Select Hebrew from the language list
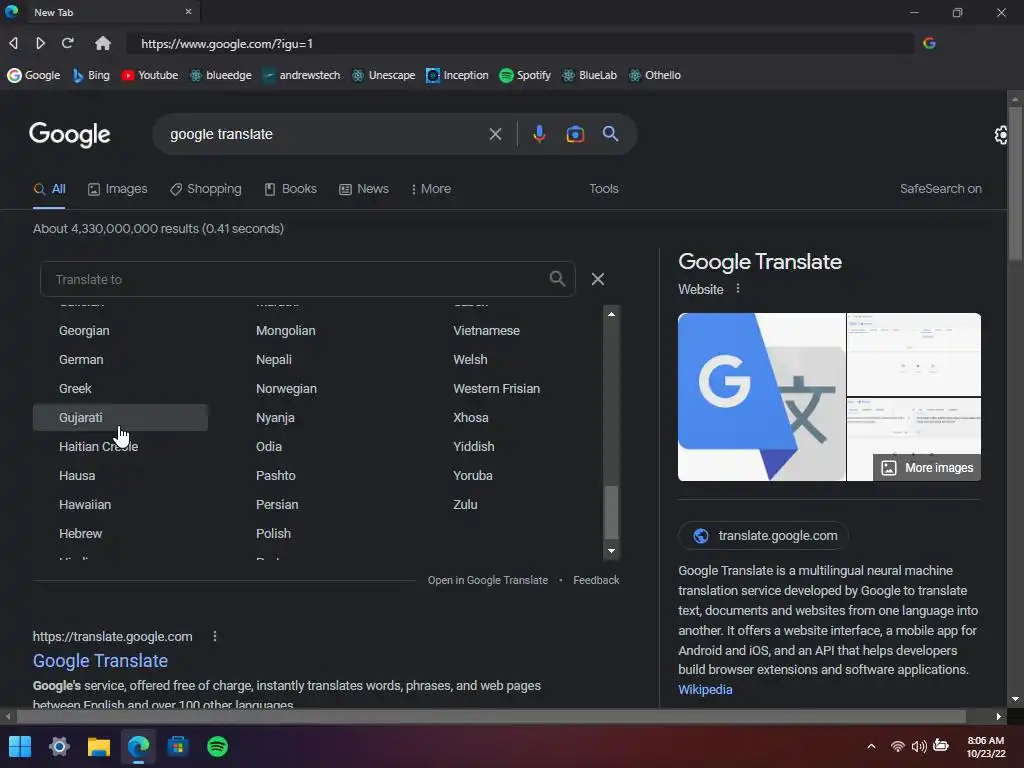The height and width of the screenshot is (768, 1024). [x=80, y=534]
